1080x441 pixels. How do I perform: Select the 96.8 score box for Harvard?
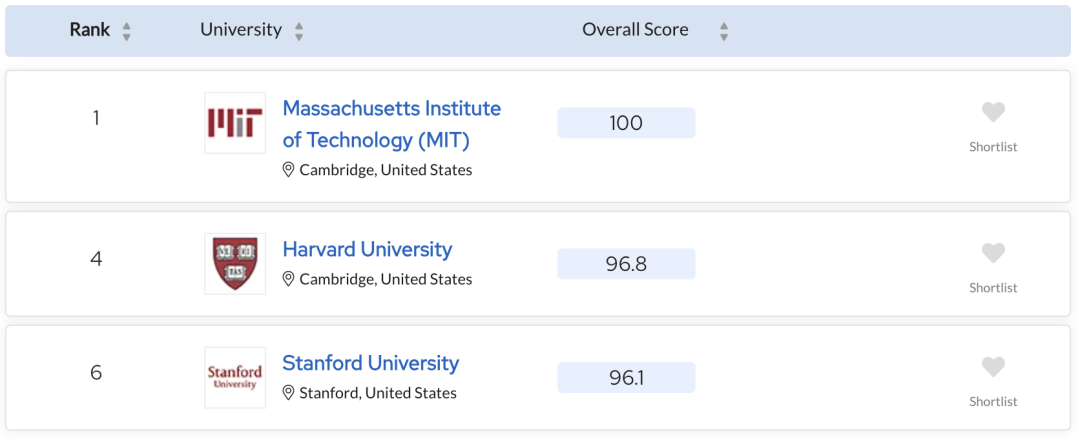pos(626,264)
